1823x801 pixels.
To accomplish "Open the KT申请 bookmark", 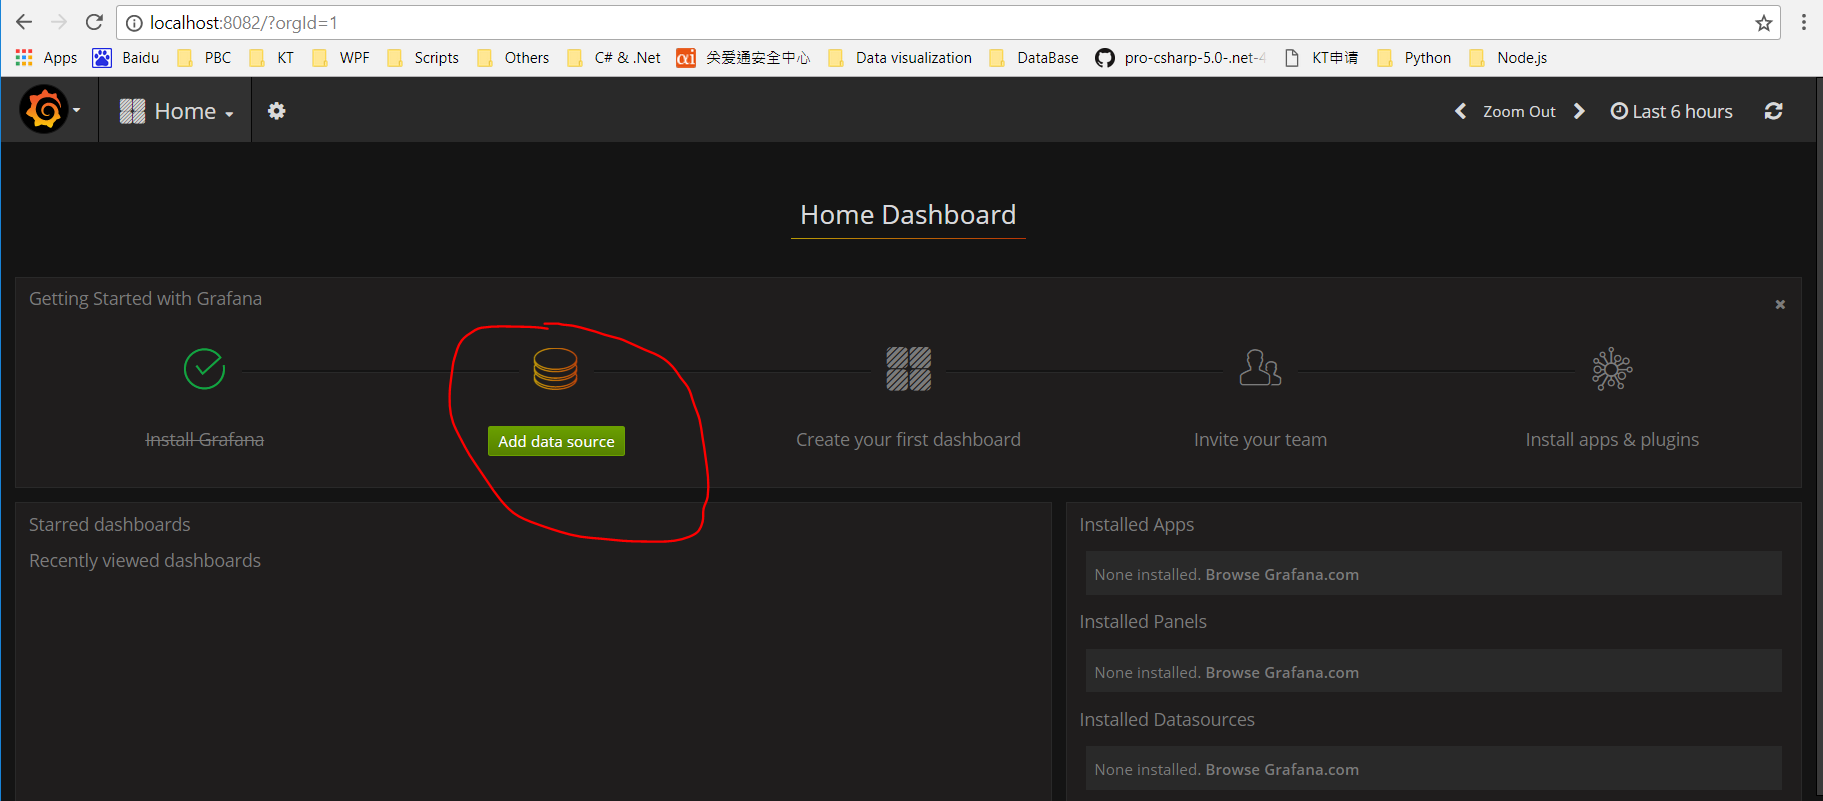I will (1322, 57).
